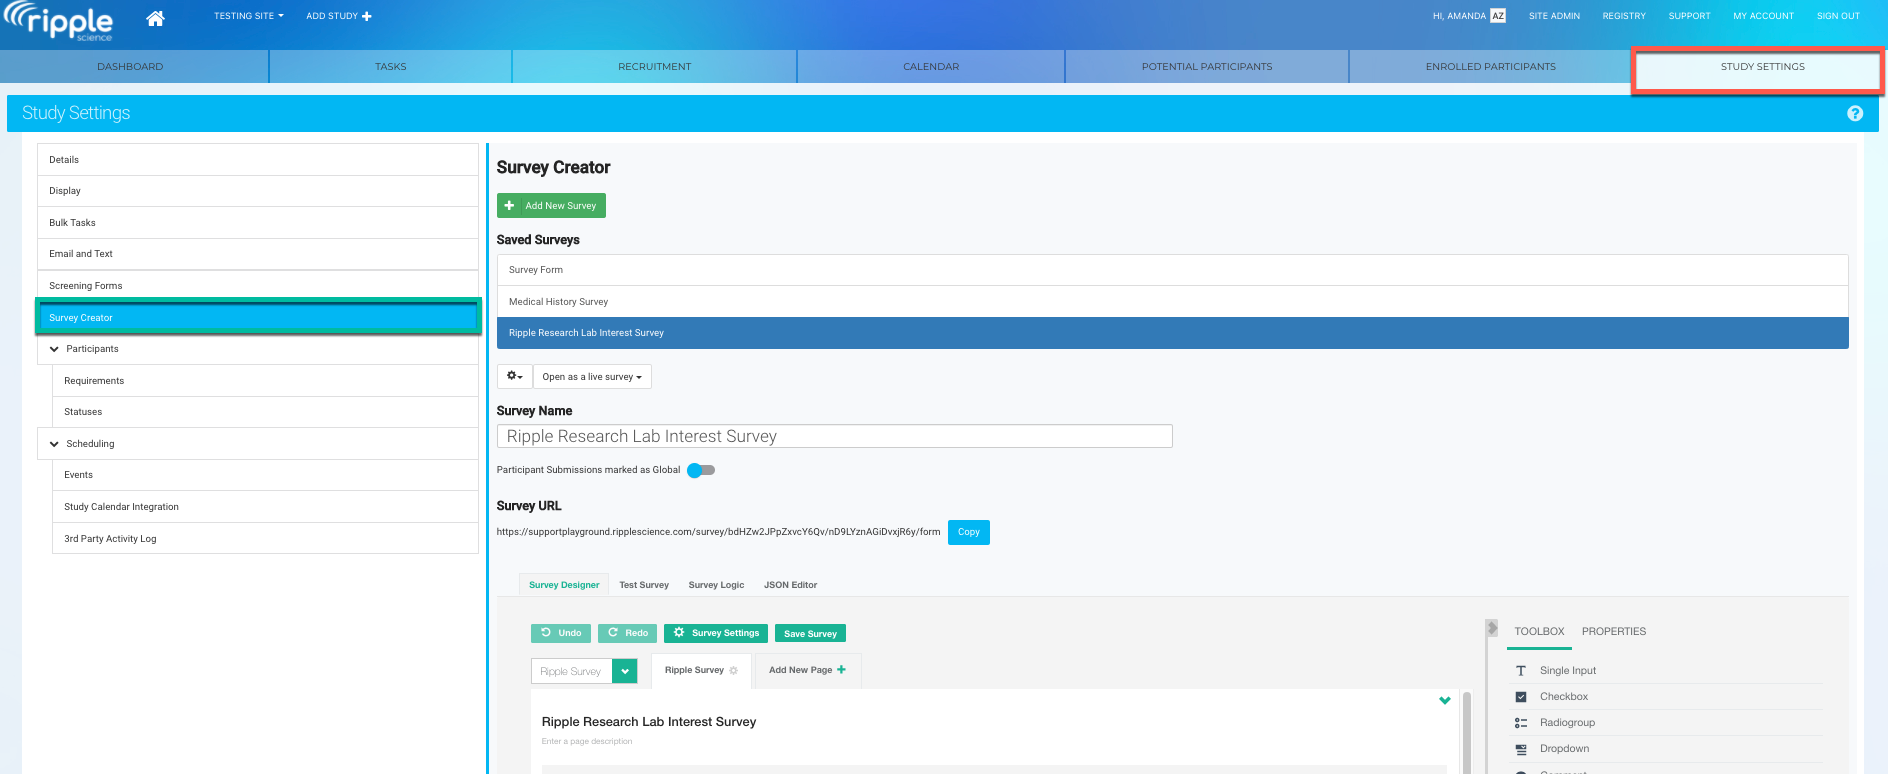Select the Checkbox toolbox item
1888x774 pixels.
[x=1563, y=697]
